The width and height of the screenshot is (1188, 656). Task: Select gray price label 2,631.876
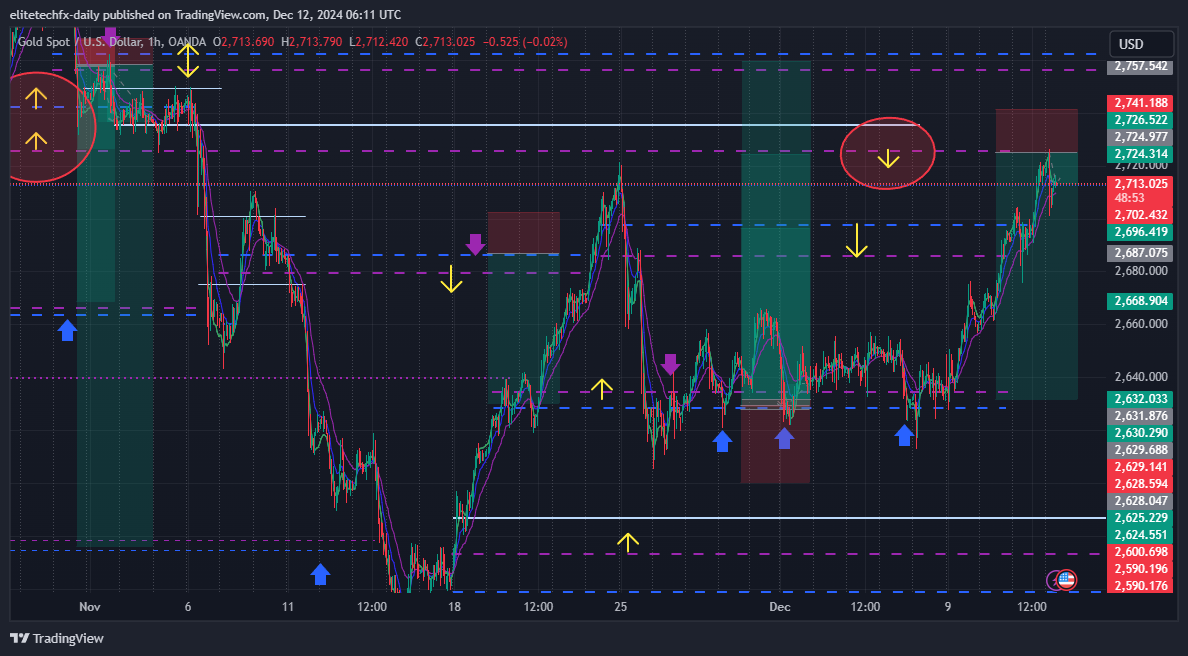coord(1141,415)
